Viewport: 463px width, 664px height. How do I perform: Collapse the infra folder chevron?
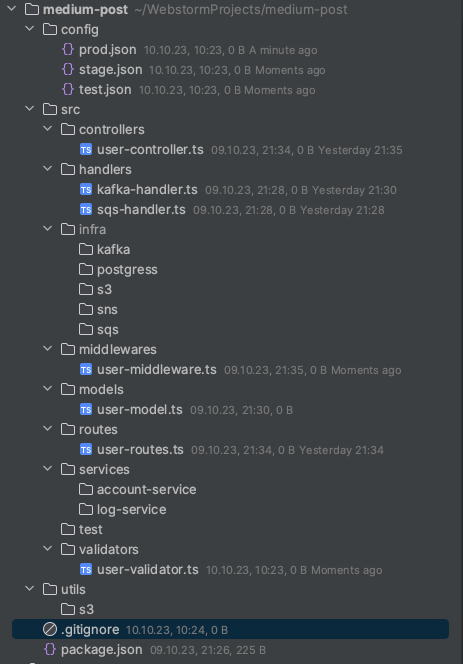coord(48,229)
